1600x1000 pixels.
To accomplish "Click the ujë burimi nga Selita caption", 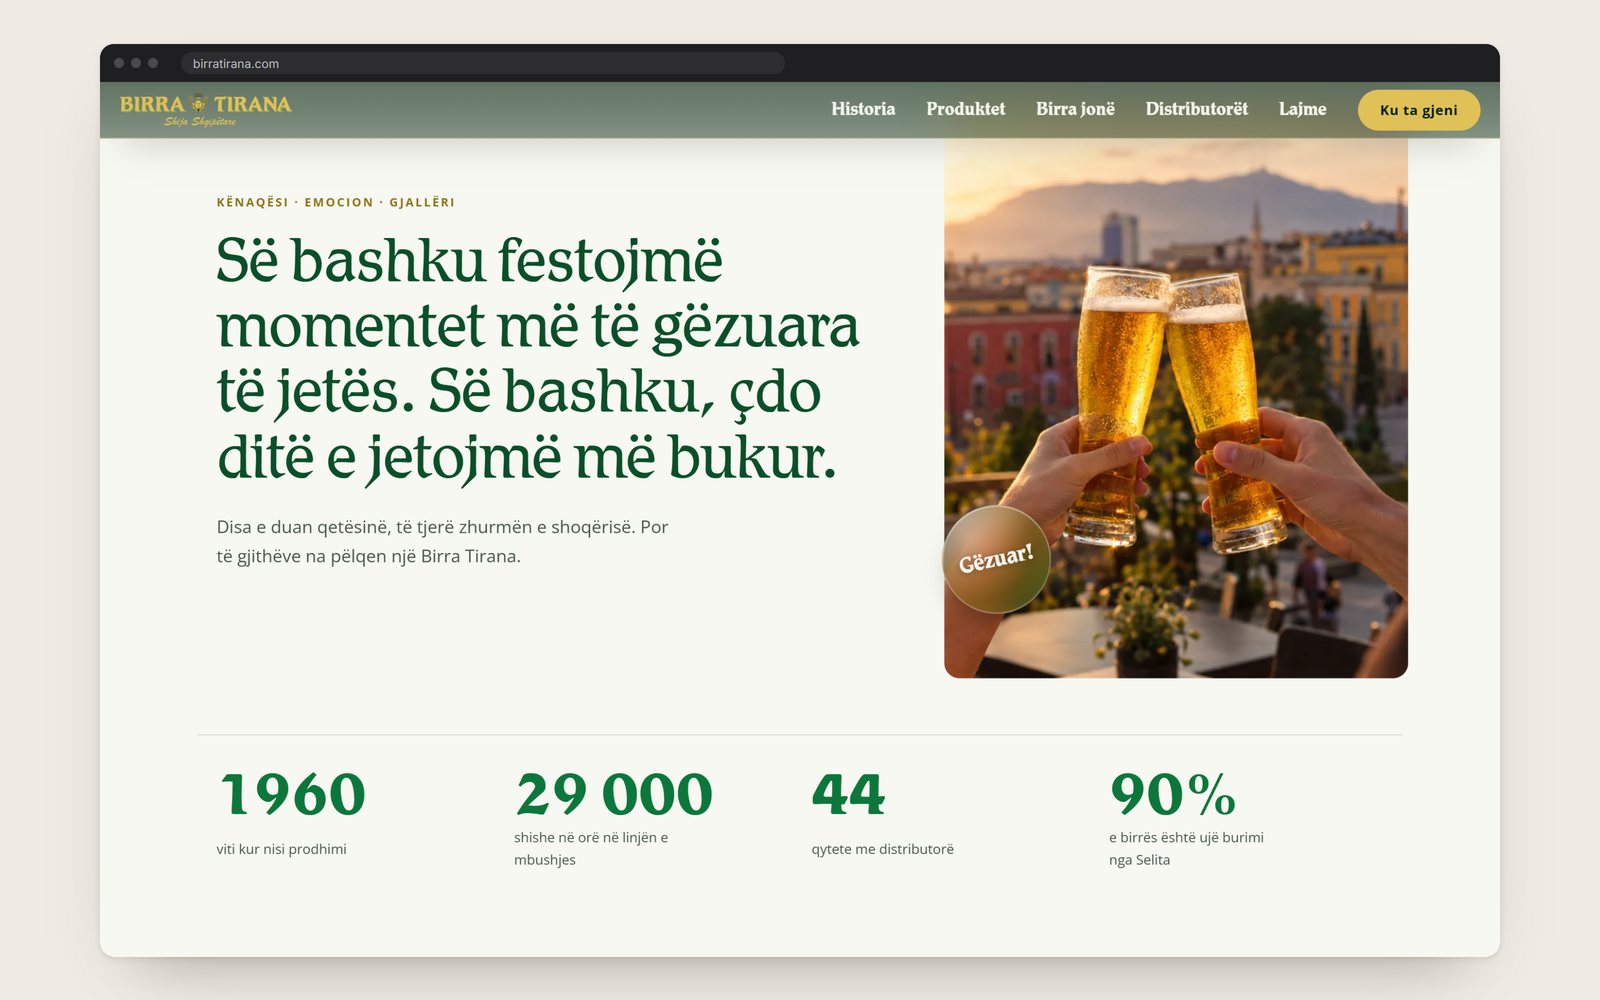I will pyautogui.click(x=1186, y=848).
